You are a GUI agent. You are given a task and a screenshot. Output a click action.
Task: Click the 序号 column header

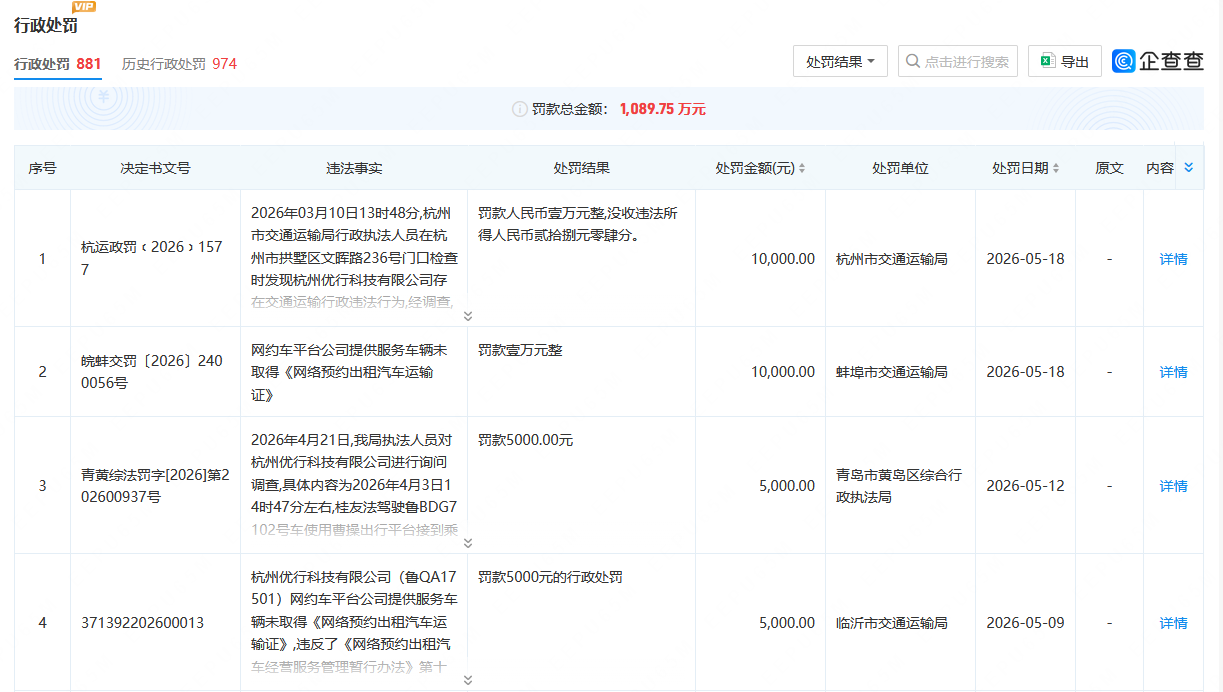point(42,168)
